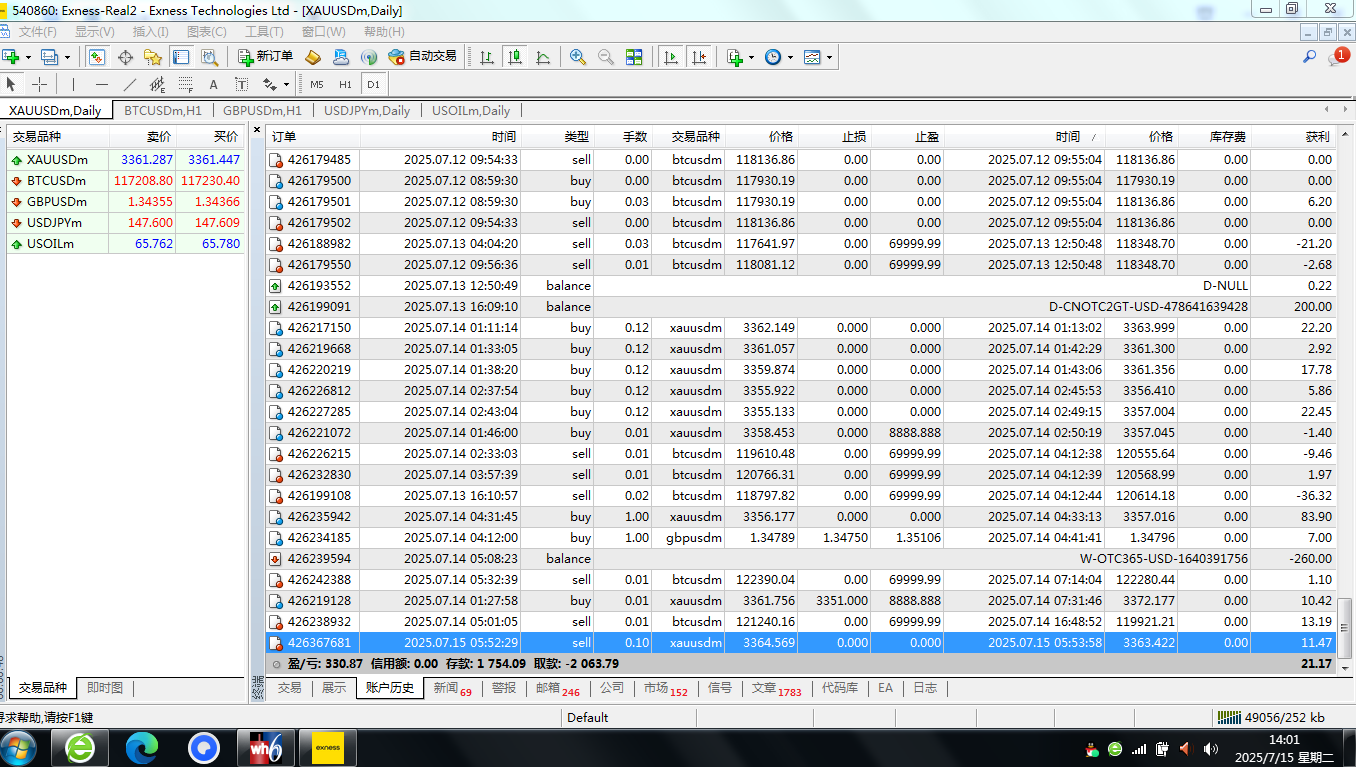Open chart periods clock icon

[773, 57]
